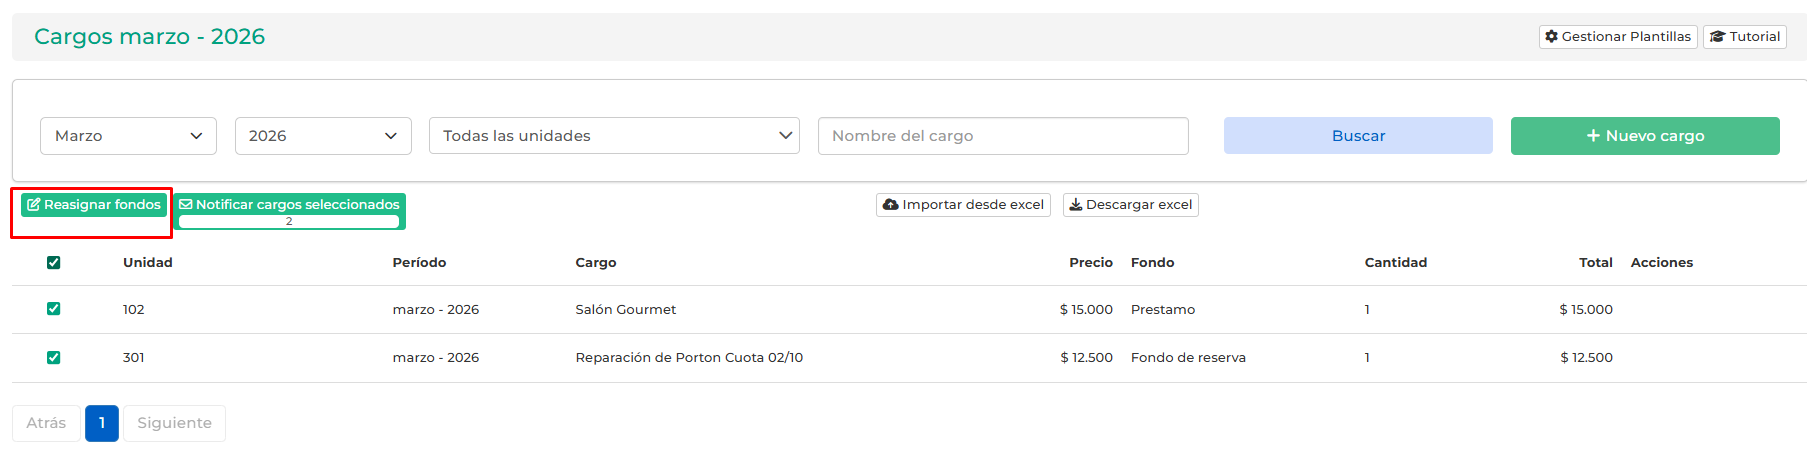Click the Nombre del cargo search field
Image resolution: width=1807 pixels, height=469 pixels.
[1003, 136]
